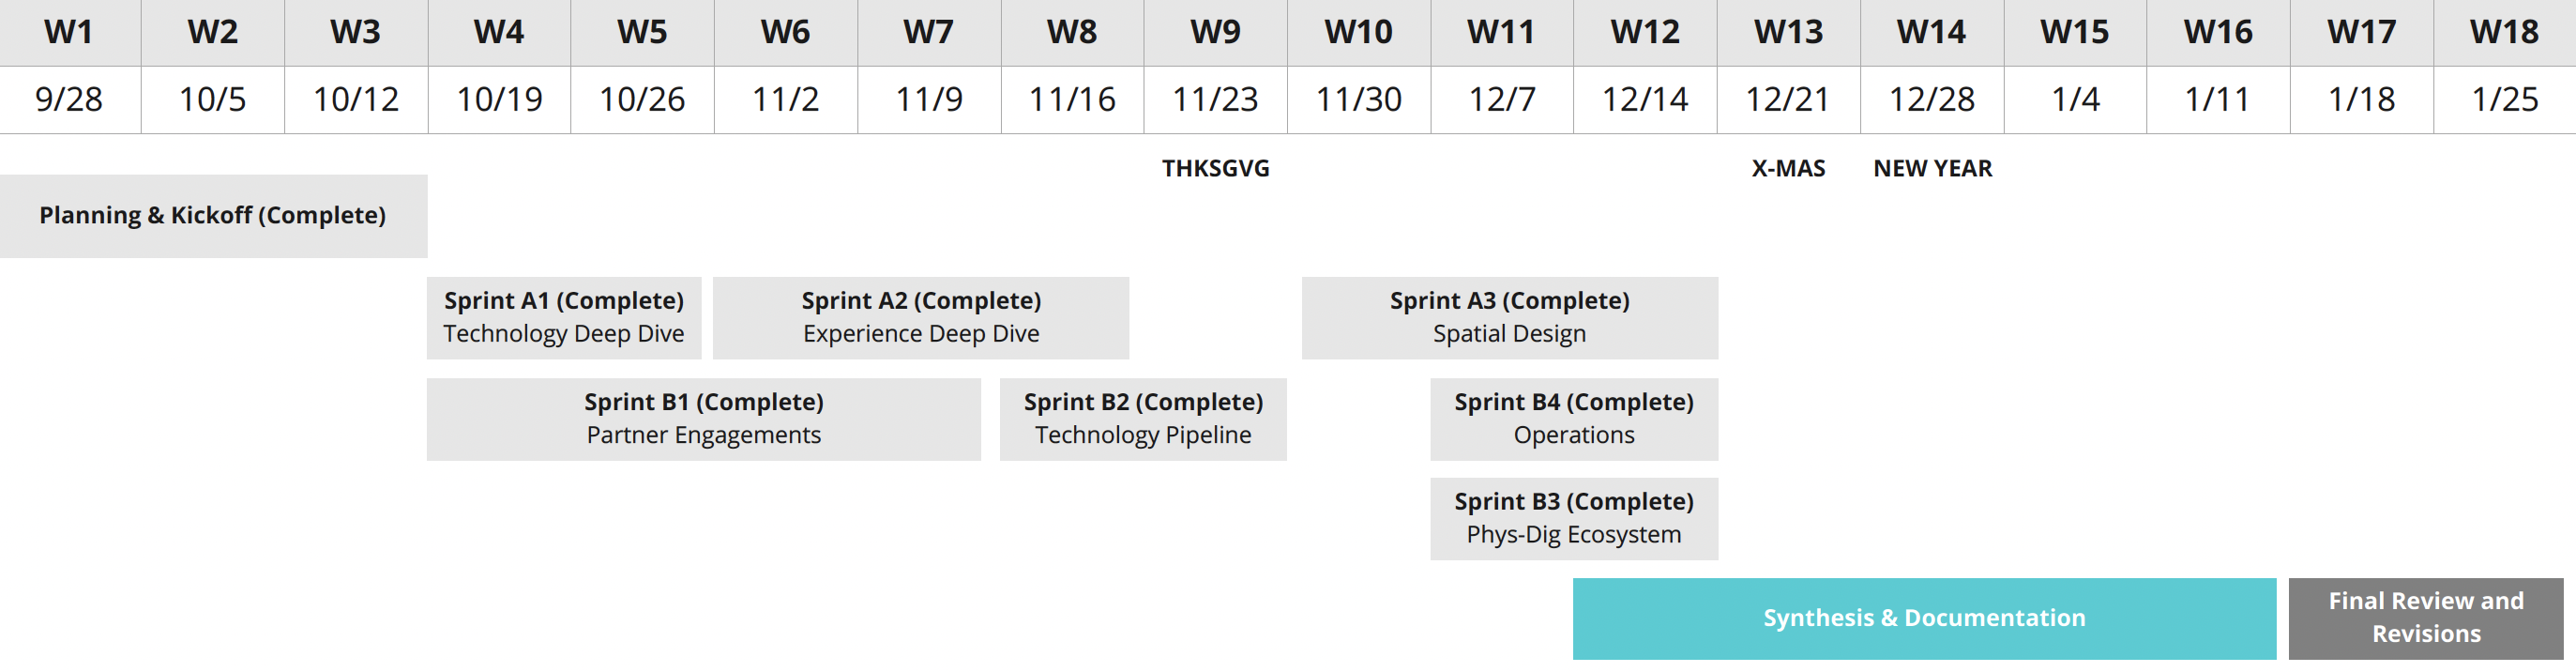
Task: Click the THKSGVG holiday label
Action: coord(1215,168)
